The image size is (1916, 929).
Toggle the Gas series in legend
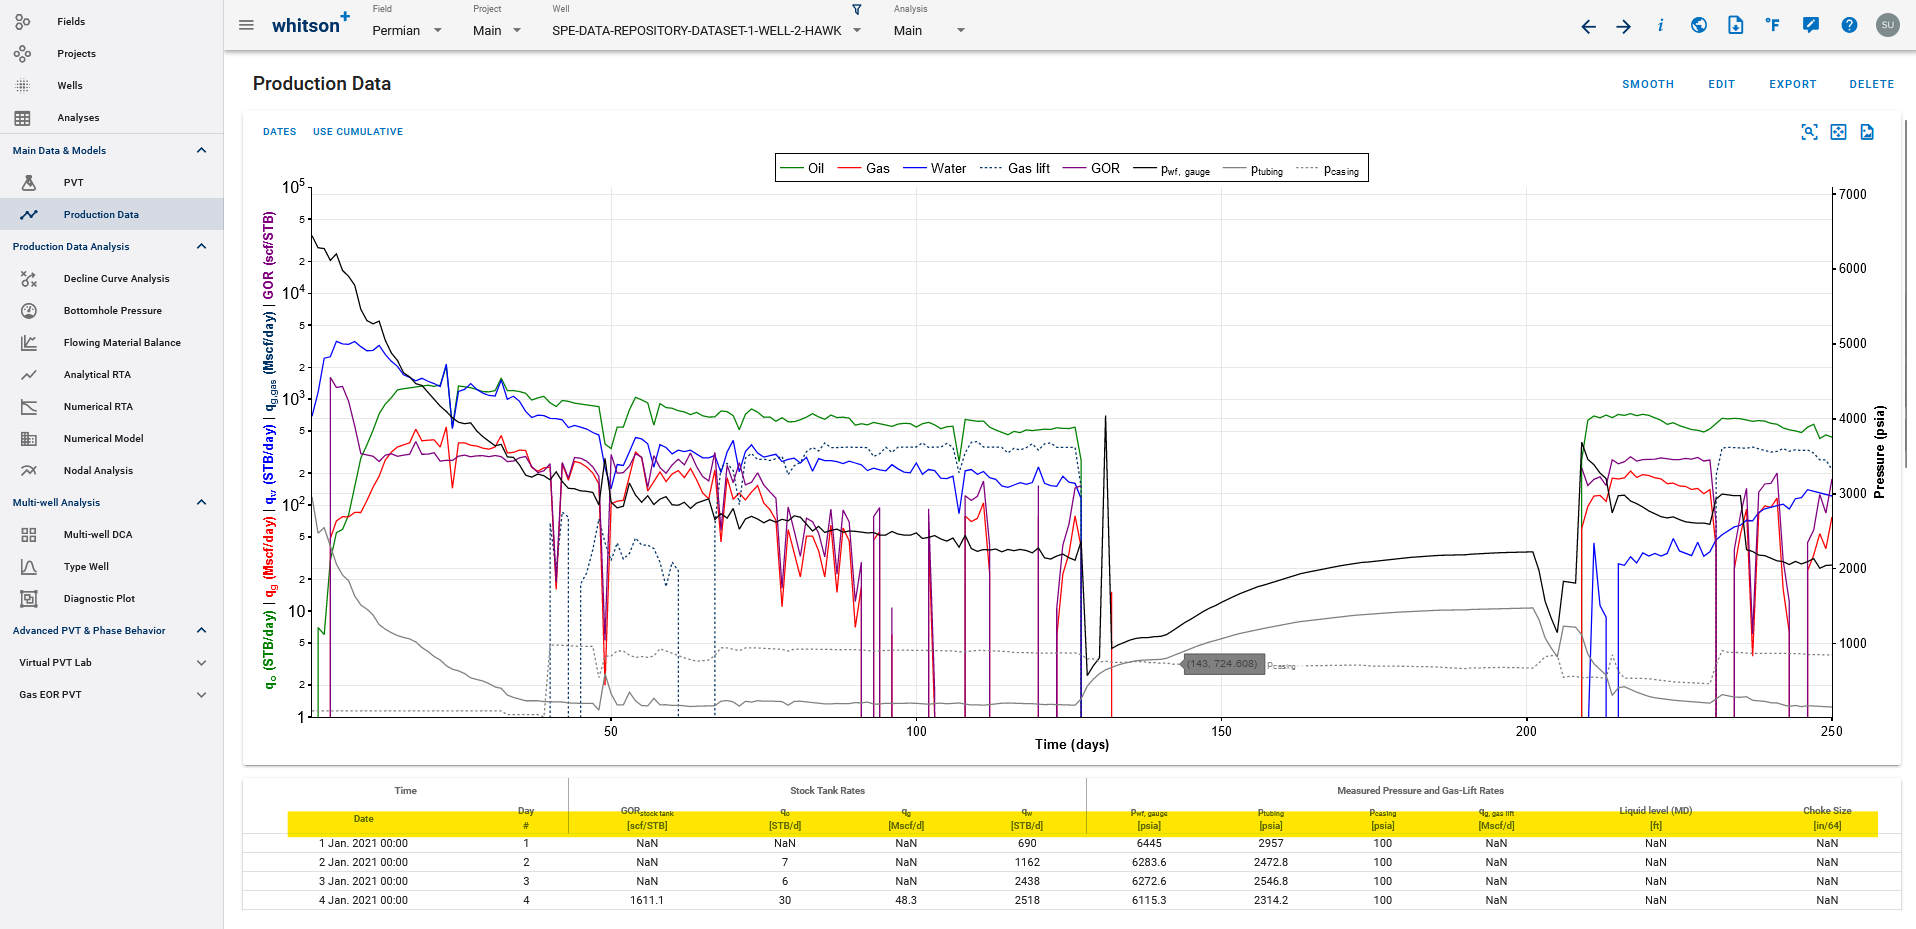tap(864, 168)
